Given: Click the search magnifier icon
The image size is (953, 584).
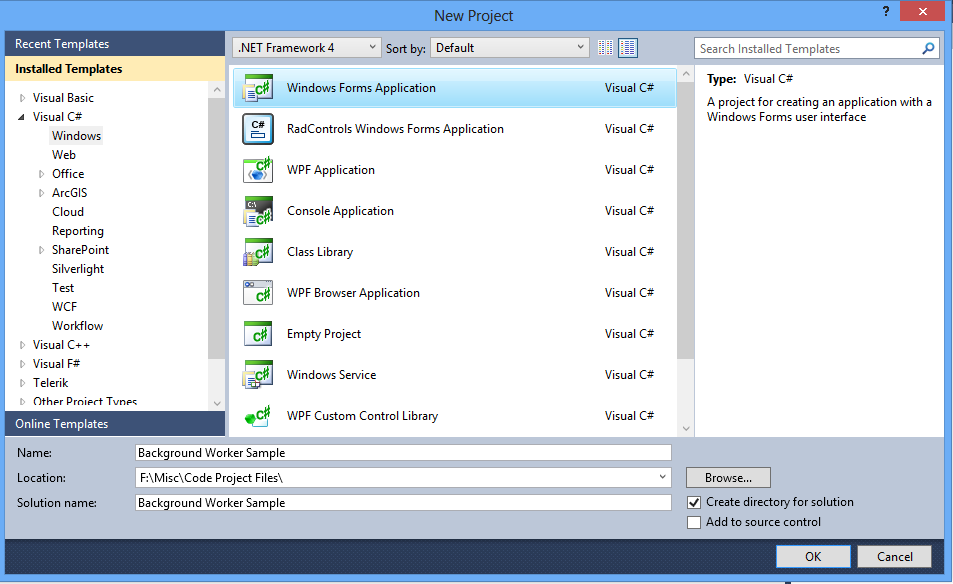Looking at the screenshot, I should (x=928, y=49).
